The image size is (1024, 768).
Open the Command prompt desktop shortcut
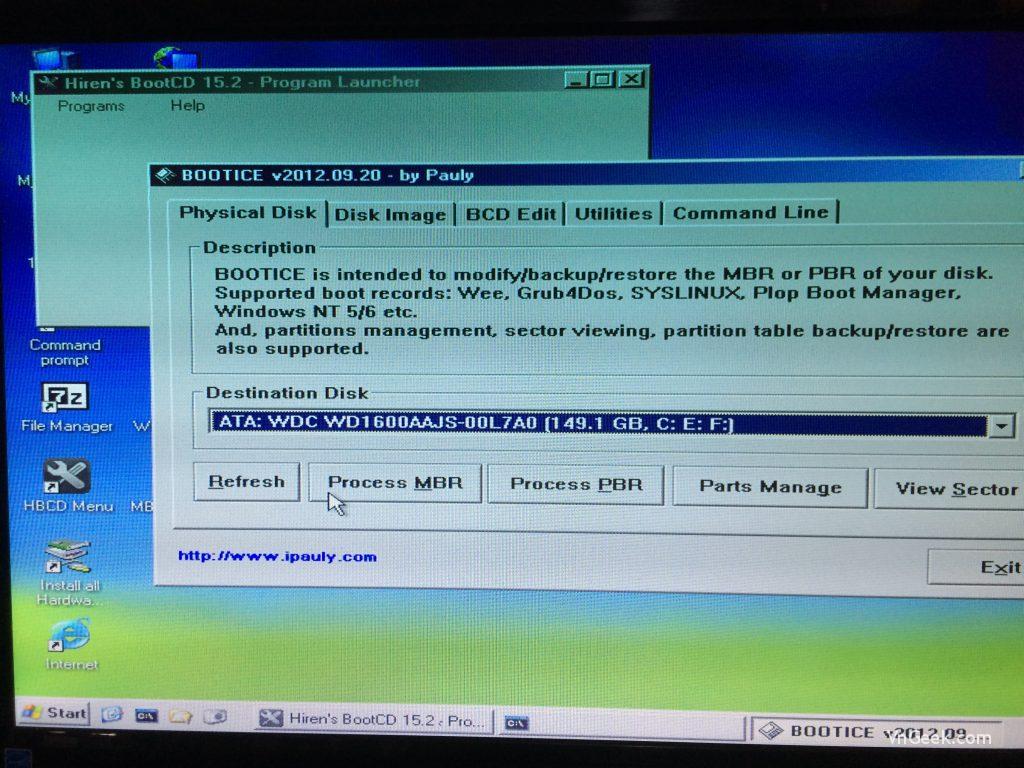[64, 351]
